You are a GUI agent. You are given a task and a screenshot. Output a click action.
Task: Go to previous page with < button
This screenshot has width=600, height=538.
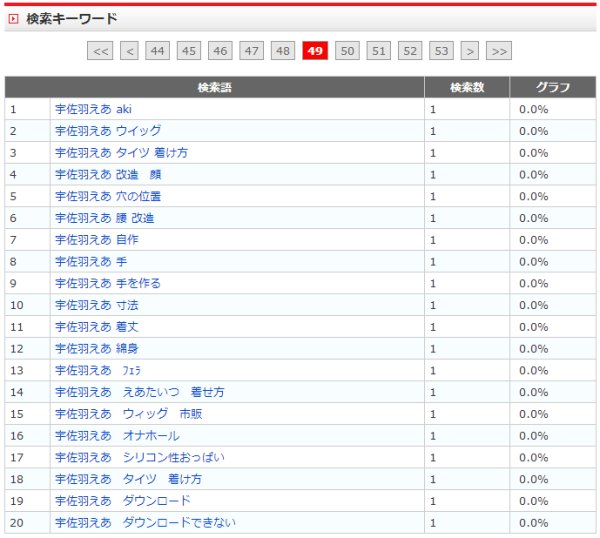pos(129,51)
